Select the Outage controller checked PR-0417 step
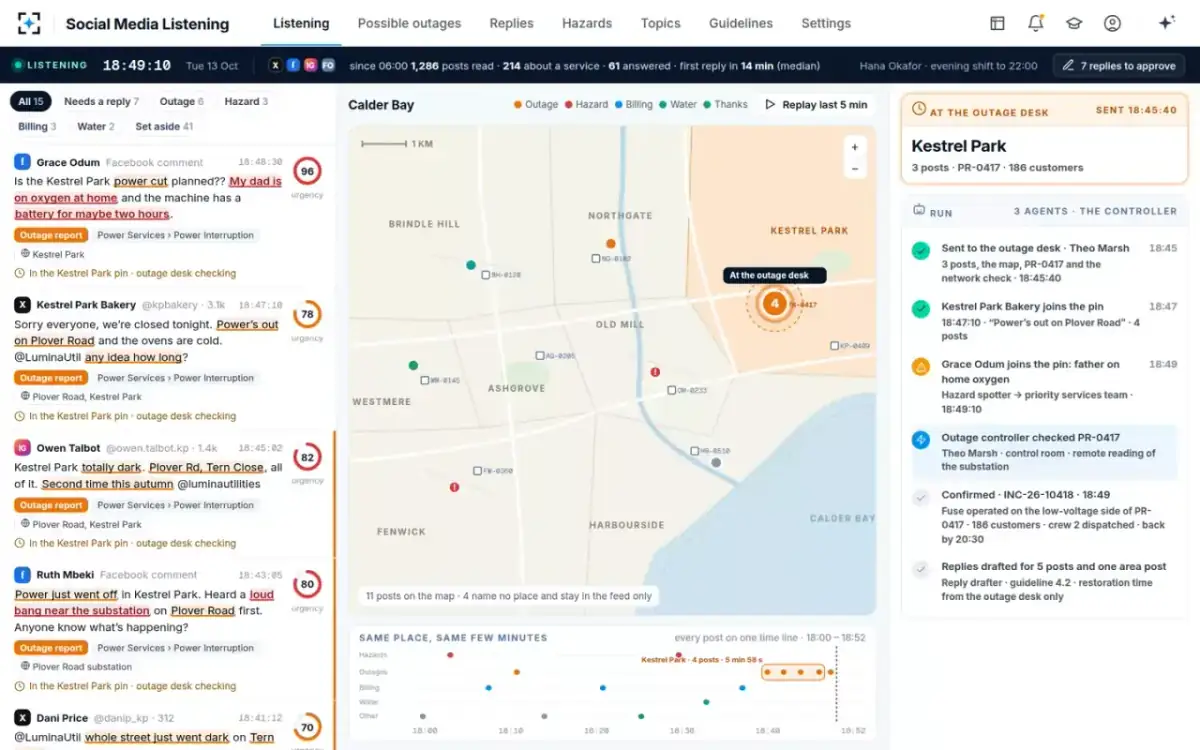1200x750 pixels. coord(1045,452)
